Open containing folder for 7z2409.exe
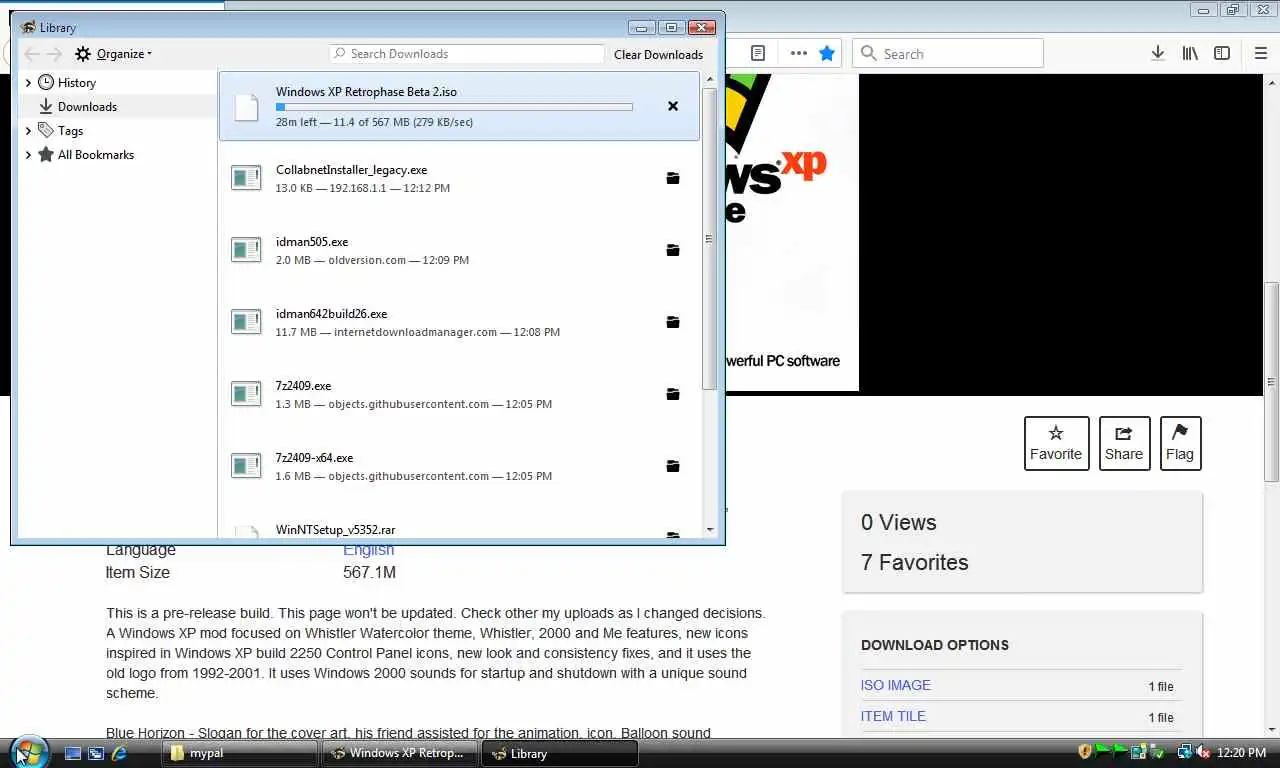Screen dimensions: 1280x768 [673, 394]
